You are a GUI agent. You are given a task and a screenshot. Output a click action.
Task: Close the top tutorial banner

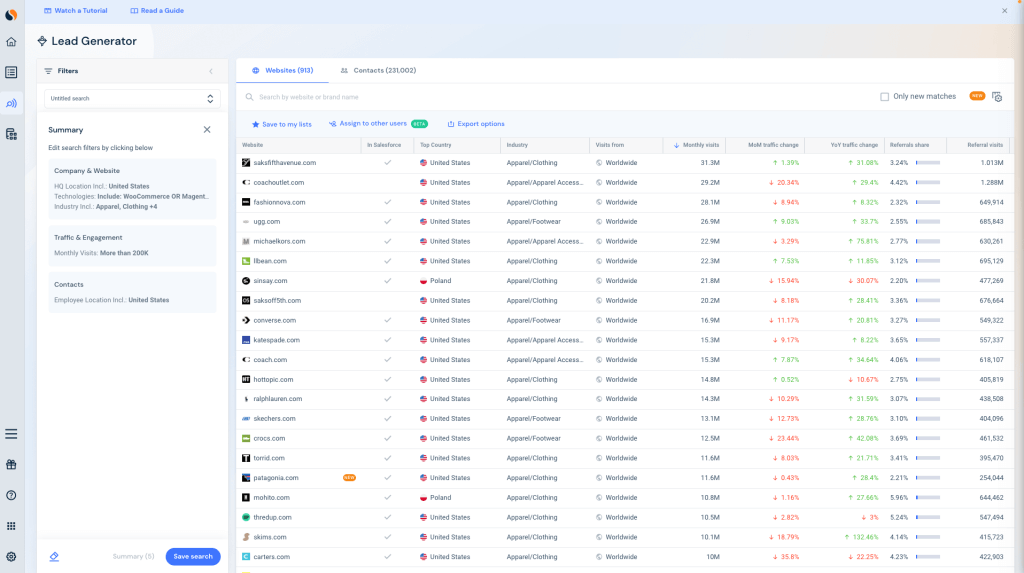pyautogui.click(x=1004, y=10)
